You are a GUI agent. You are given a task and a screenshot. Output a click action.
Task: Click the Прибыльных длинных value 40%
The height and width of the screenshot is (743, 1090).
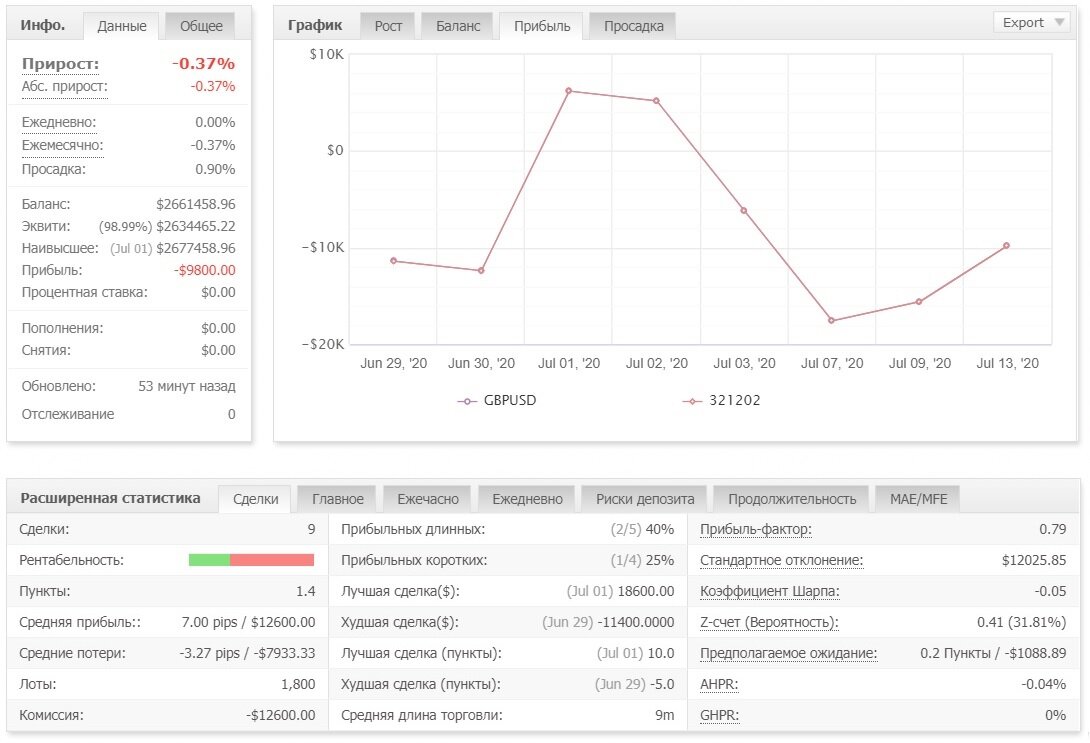(x=660, y=530)
